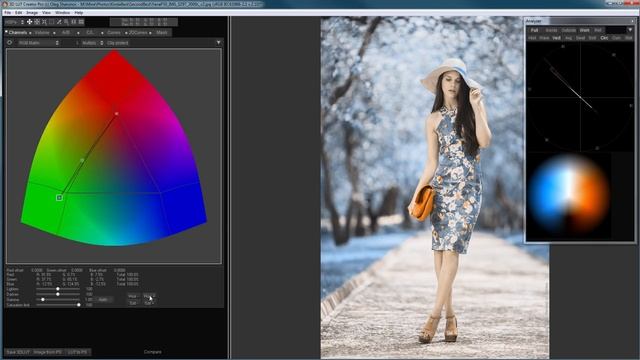The image size is (640, 360).
Task: Click the Save 3DLUT button
Action: point(18,352)
